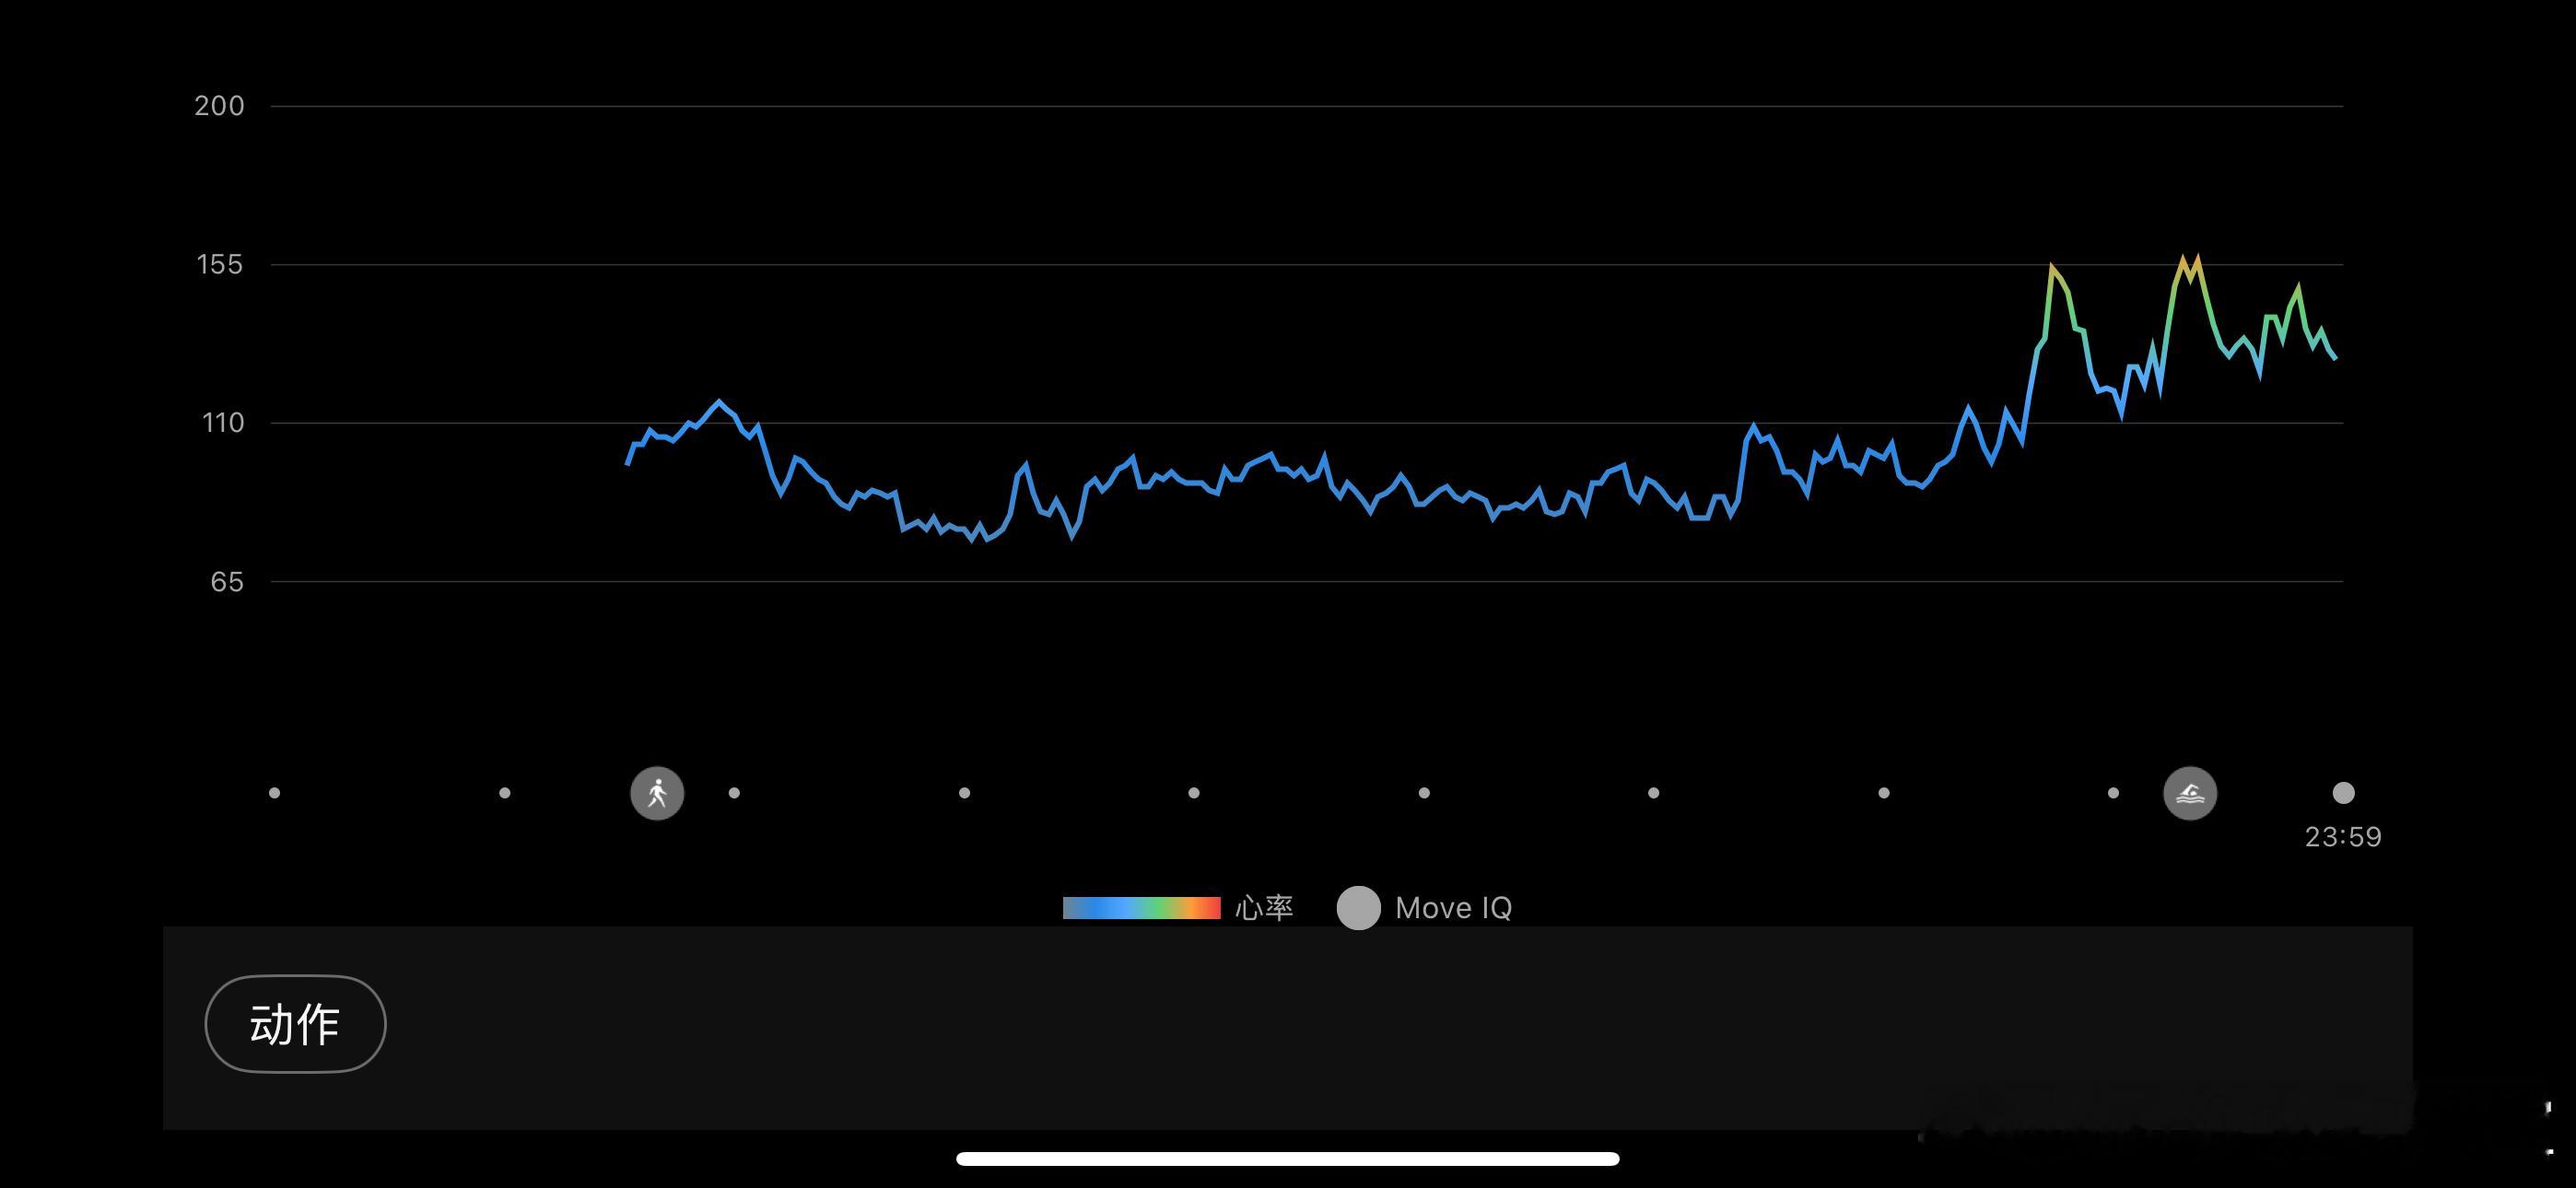Tap the white home indicator bar at the bottom
This screenshot has height=1188, width=2576.
click(x=1287, y=1159)
